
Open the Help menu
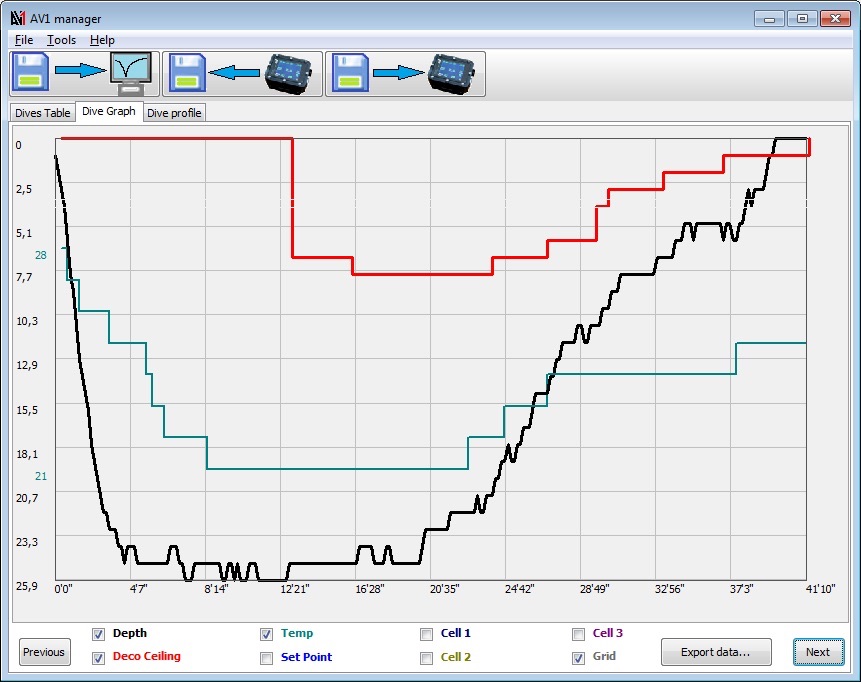pos(102,40)
